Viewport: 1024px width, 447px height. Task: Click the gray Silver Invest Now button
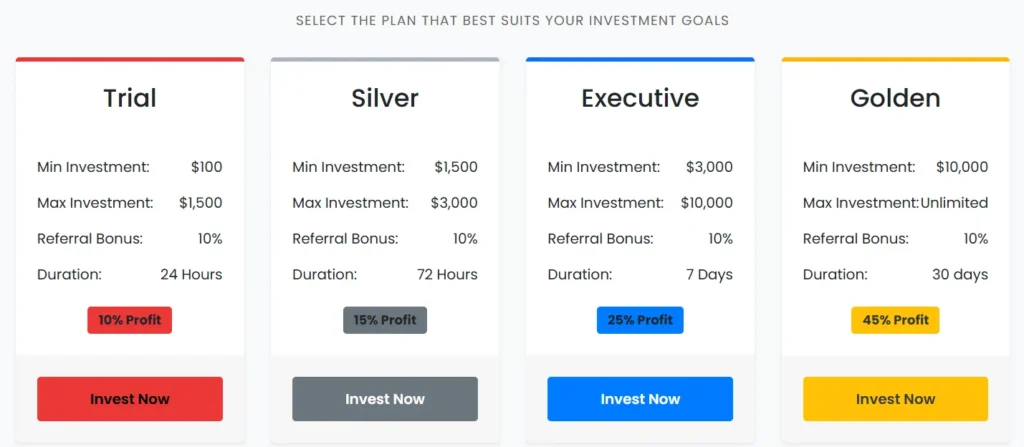pos(385,399)
